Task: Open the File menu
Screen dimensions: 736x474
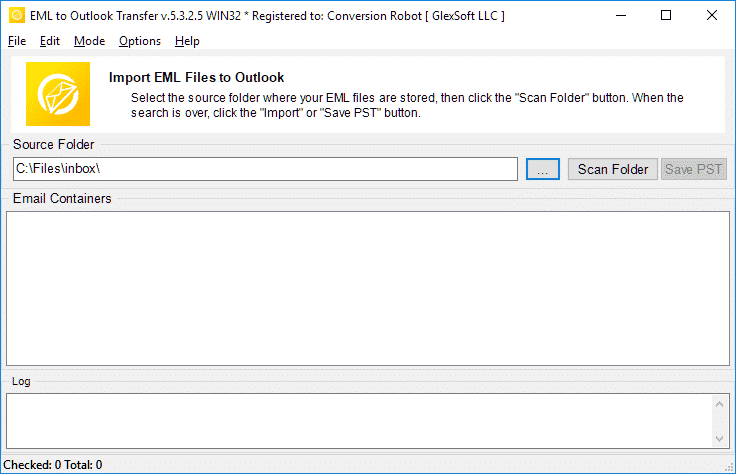Action: coord(17,41)
